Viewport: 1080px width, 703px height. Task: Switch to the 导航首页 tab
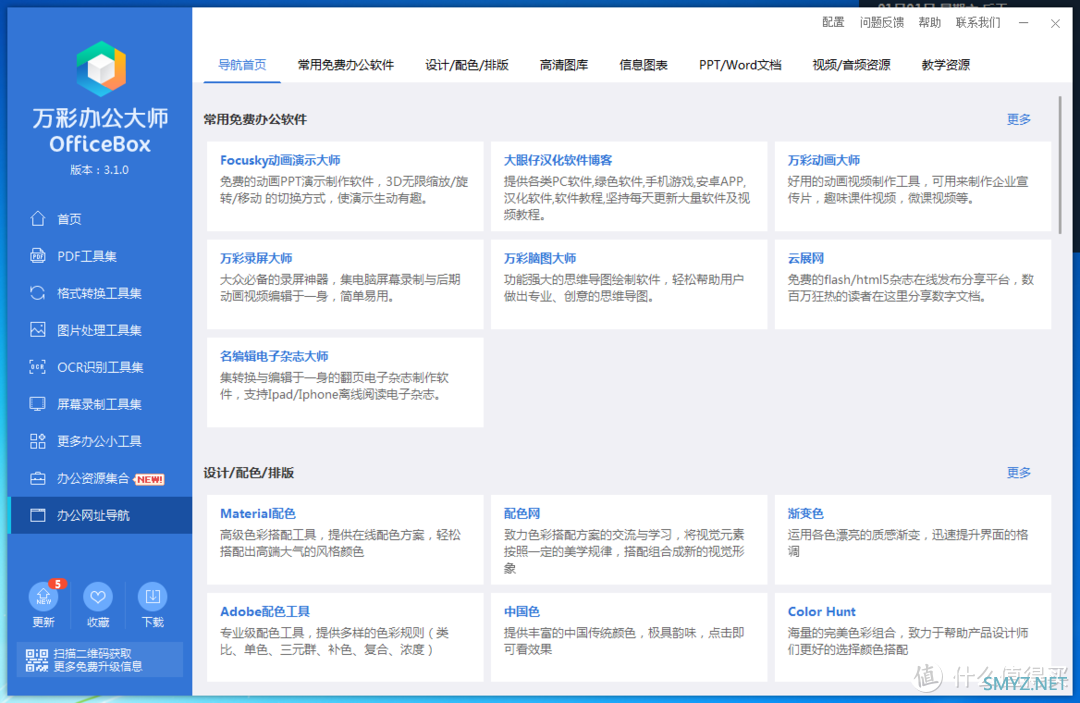coord(242,65)
